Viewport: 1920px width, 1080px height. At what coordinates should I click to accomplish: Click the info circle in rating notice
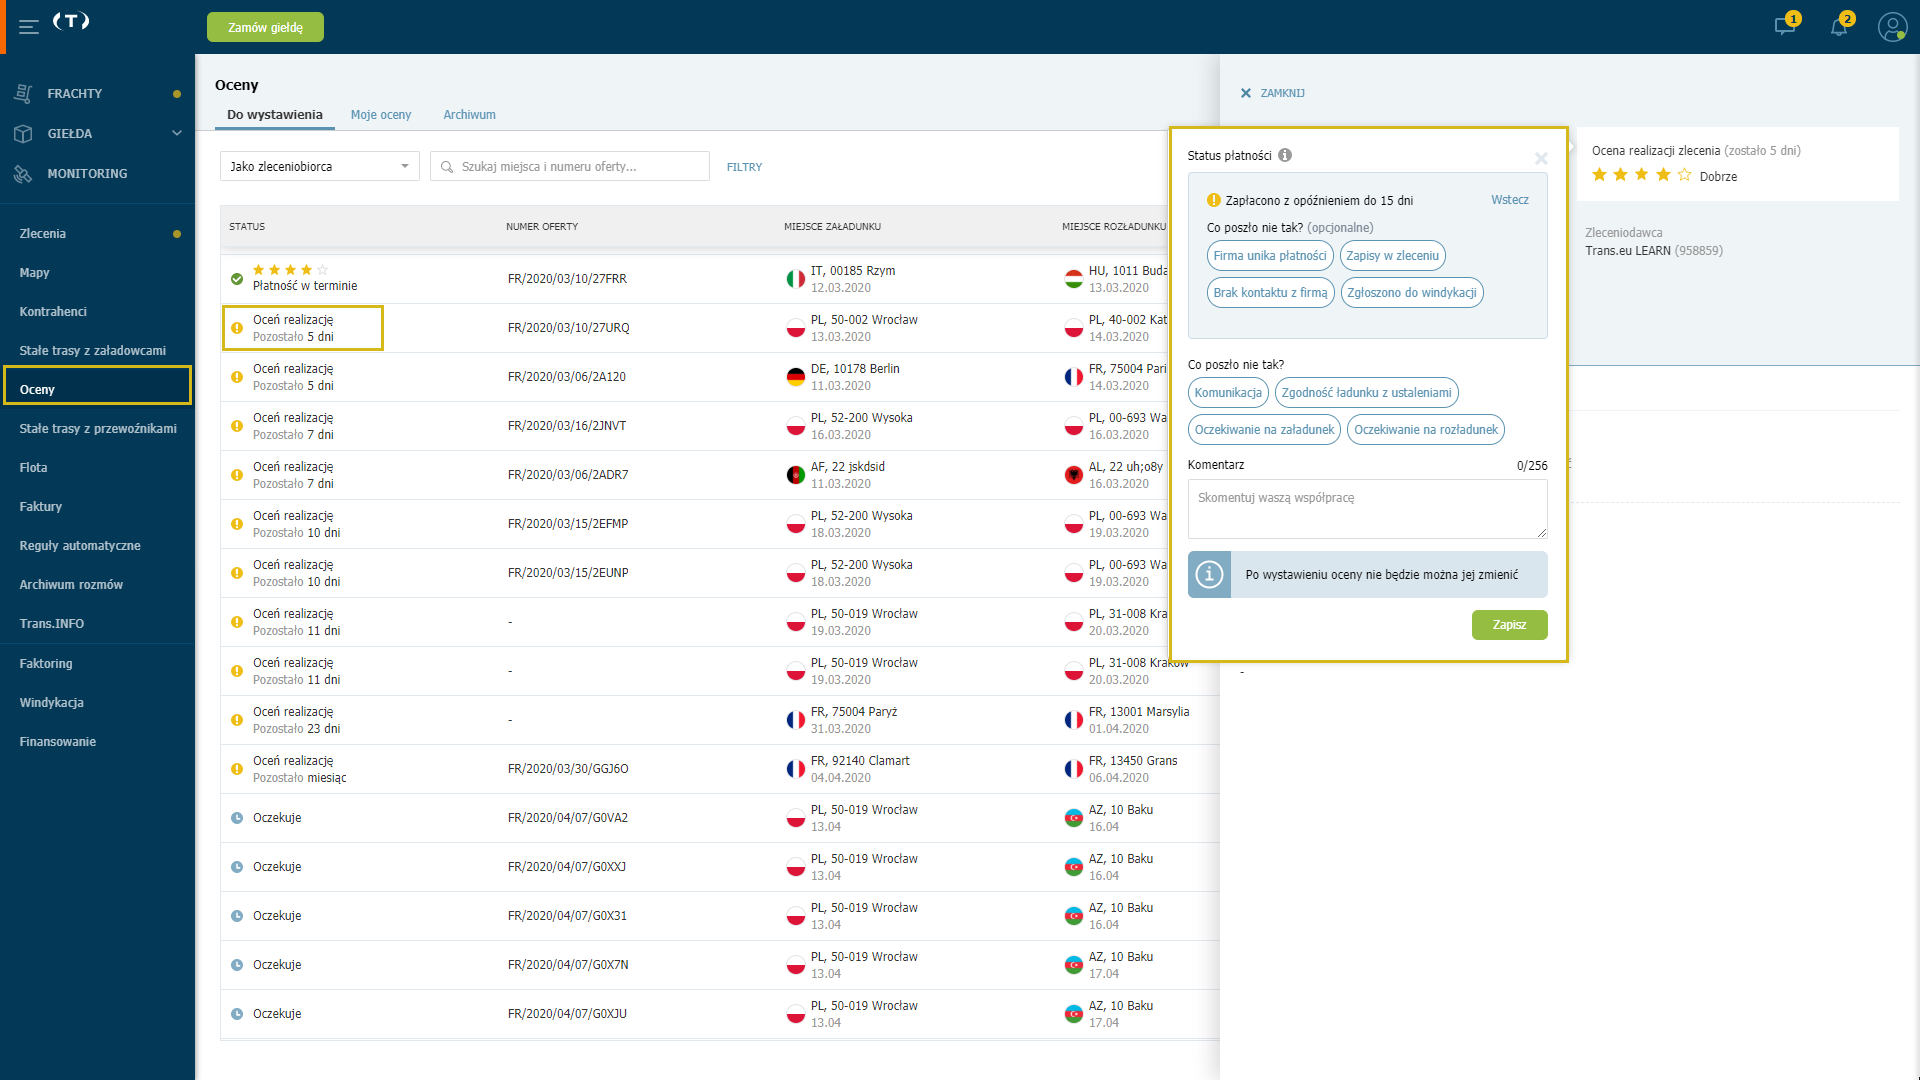[1209, 575]
